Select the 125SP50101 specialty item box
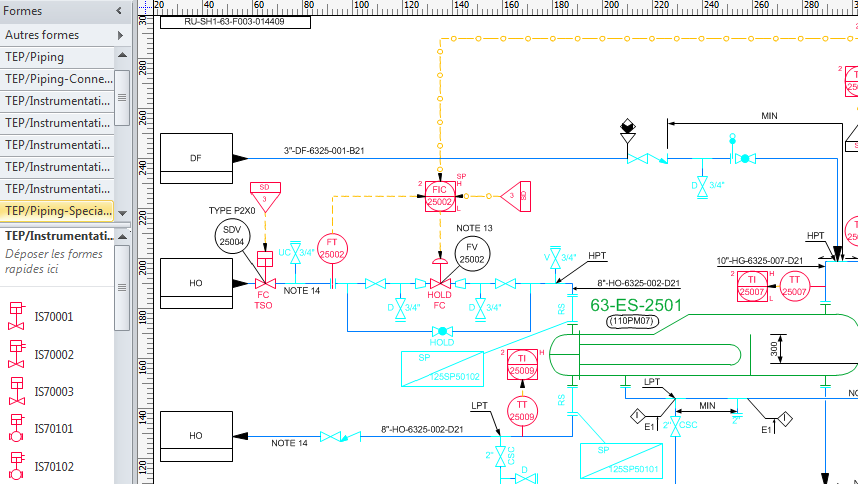The width and height of the screenshot is (858, 484). coord(621,460)
